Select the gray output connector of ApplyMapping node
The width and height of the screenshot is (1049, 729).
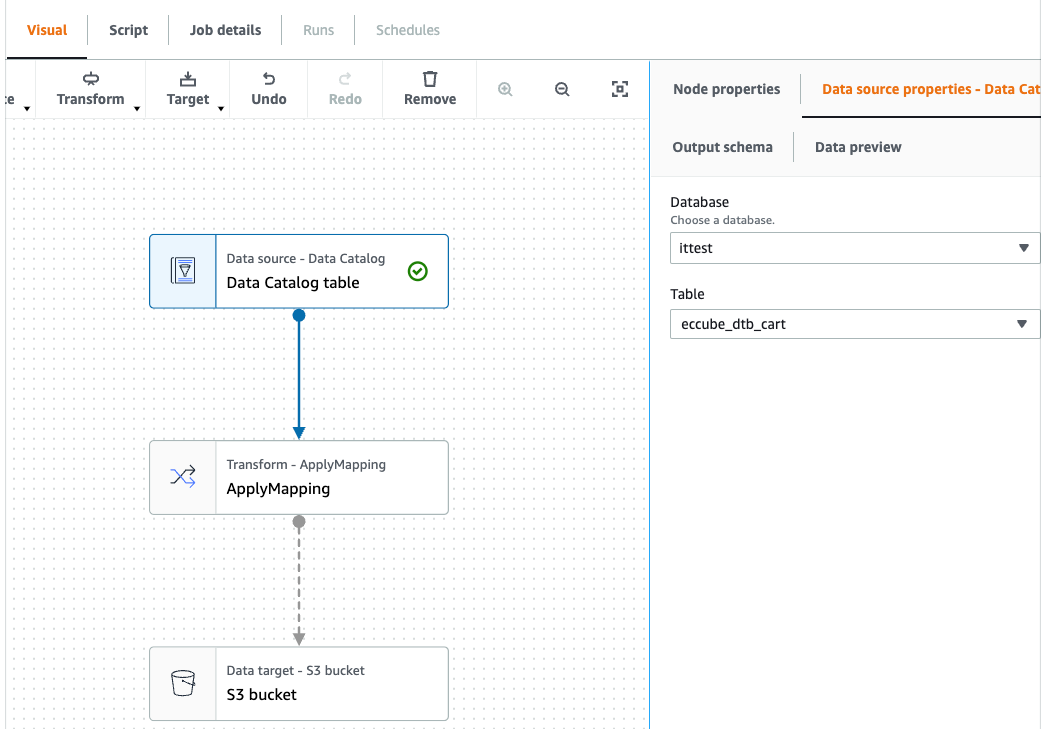click(299, 521)
